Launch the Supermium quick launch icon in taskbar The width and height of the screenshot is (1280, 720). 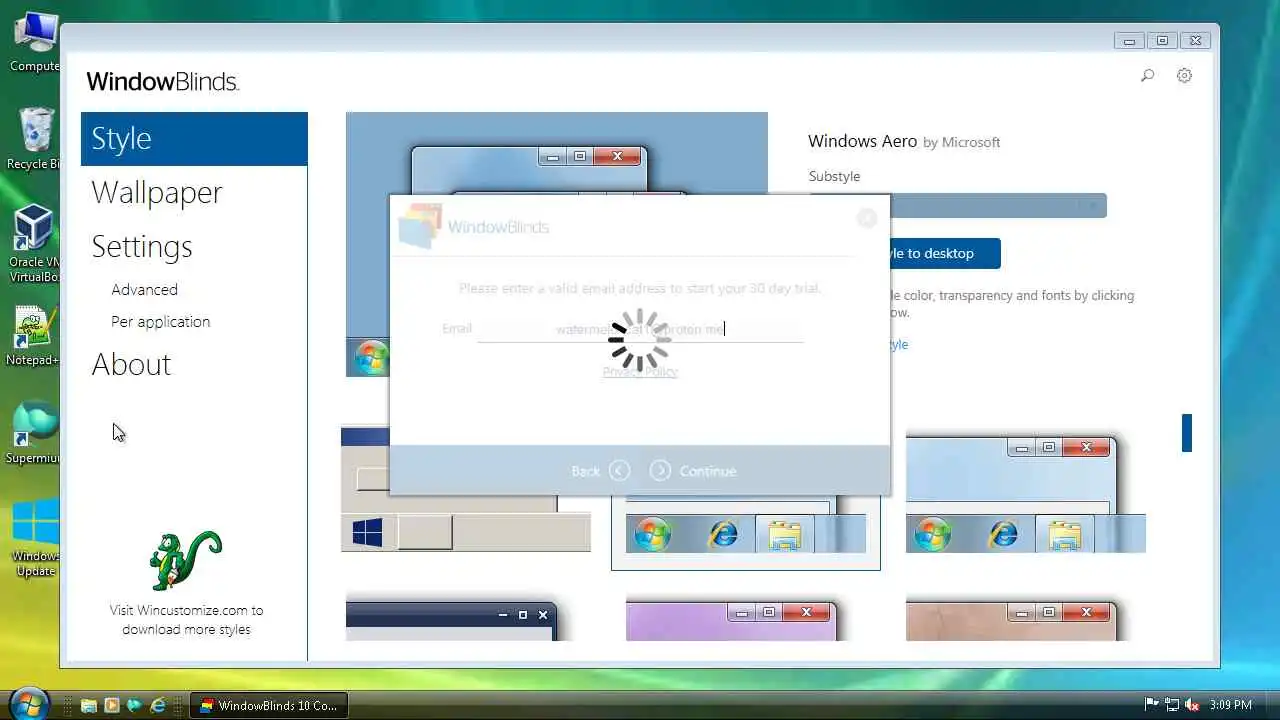point(134,705)
